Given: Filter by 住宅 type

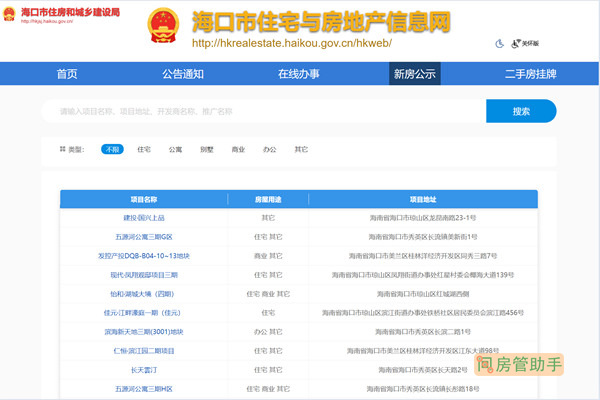Looking at the screenshot, I should 144,149.
